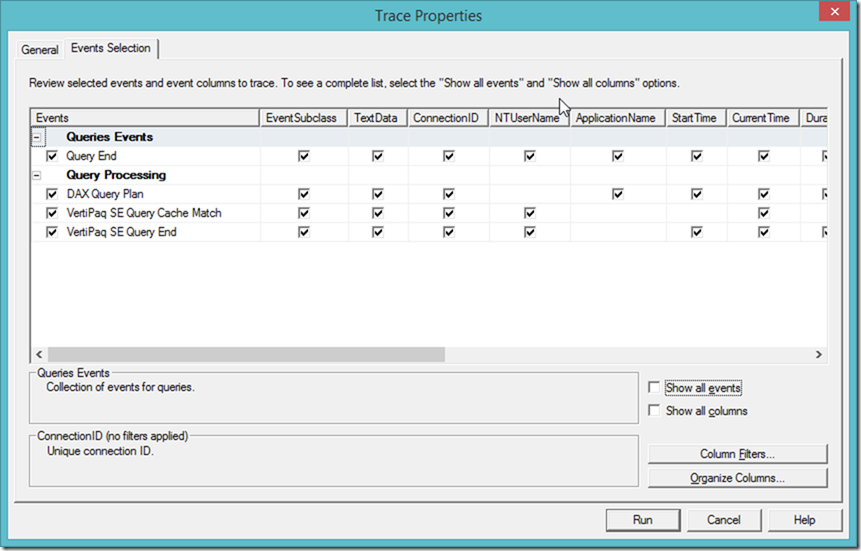Toggle ApplicationName for Query End
The image size is (861, 551).
(x=618, y=156)
